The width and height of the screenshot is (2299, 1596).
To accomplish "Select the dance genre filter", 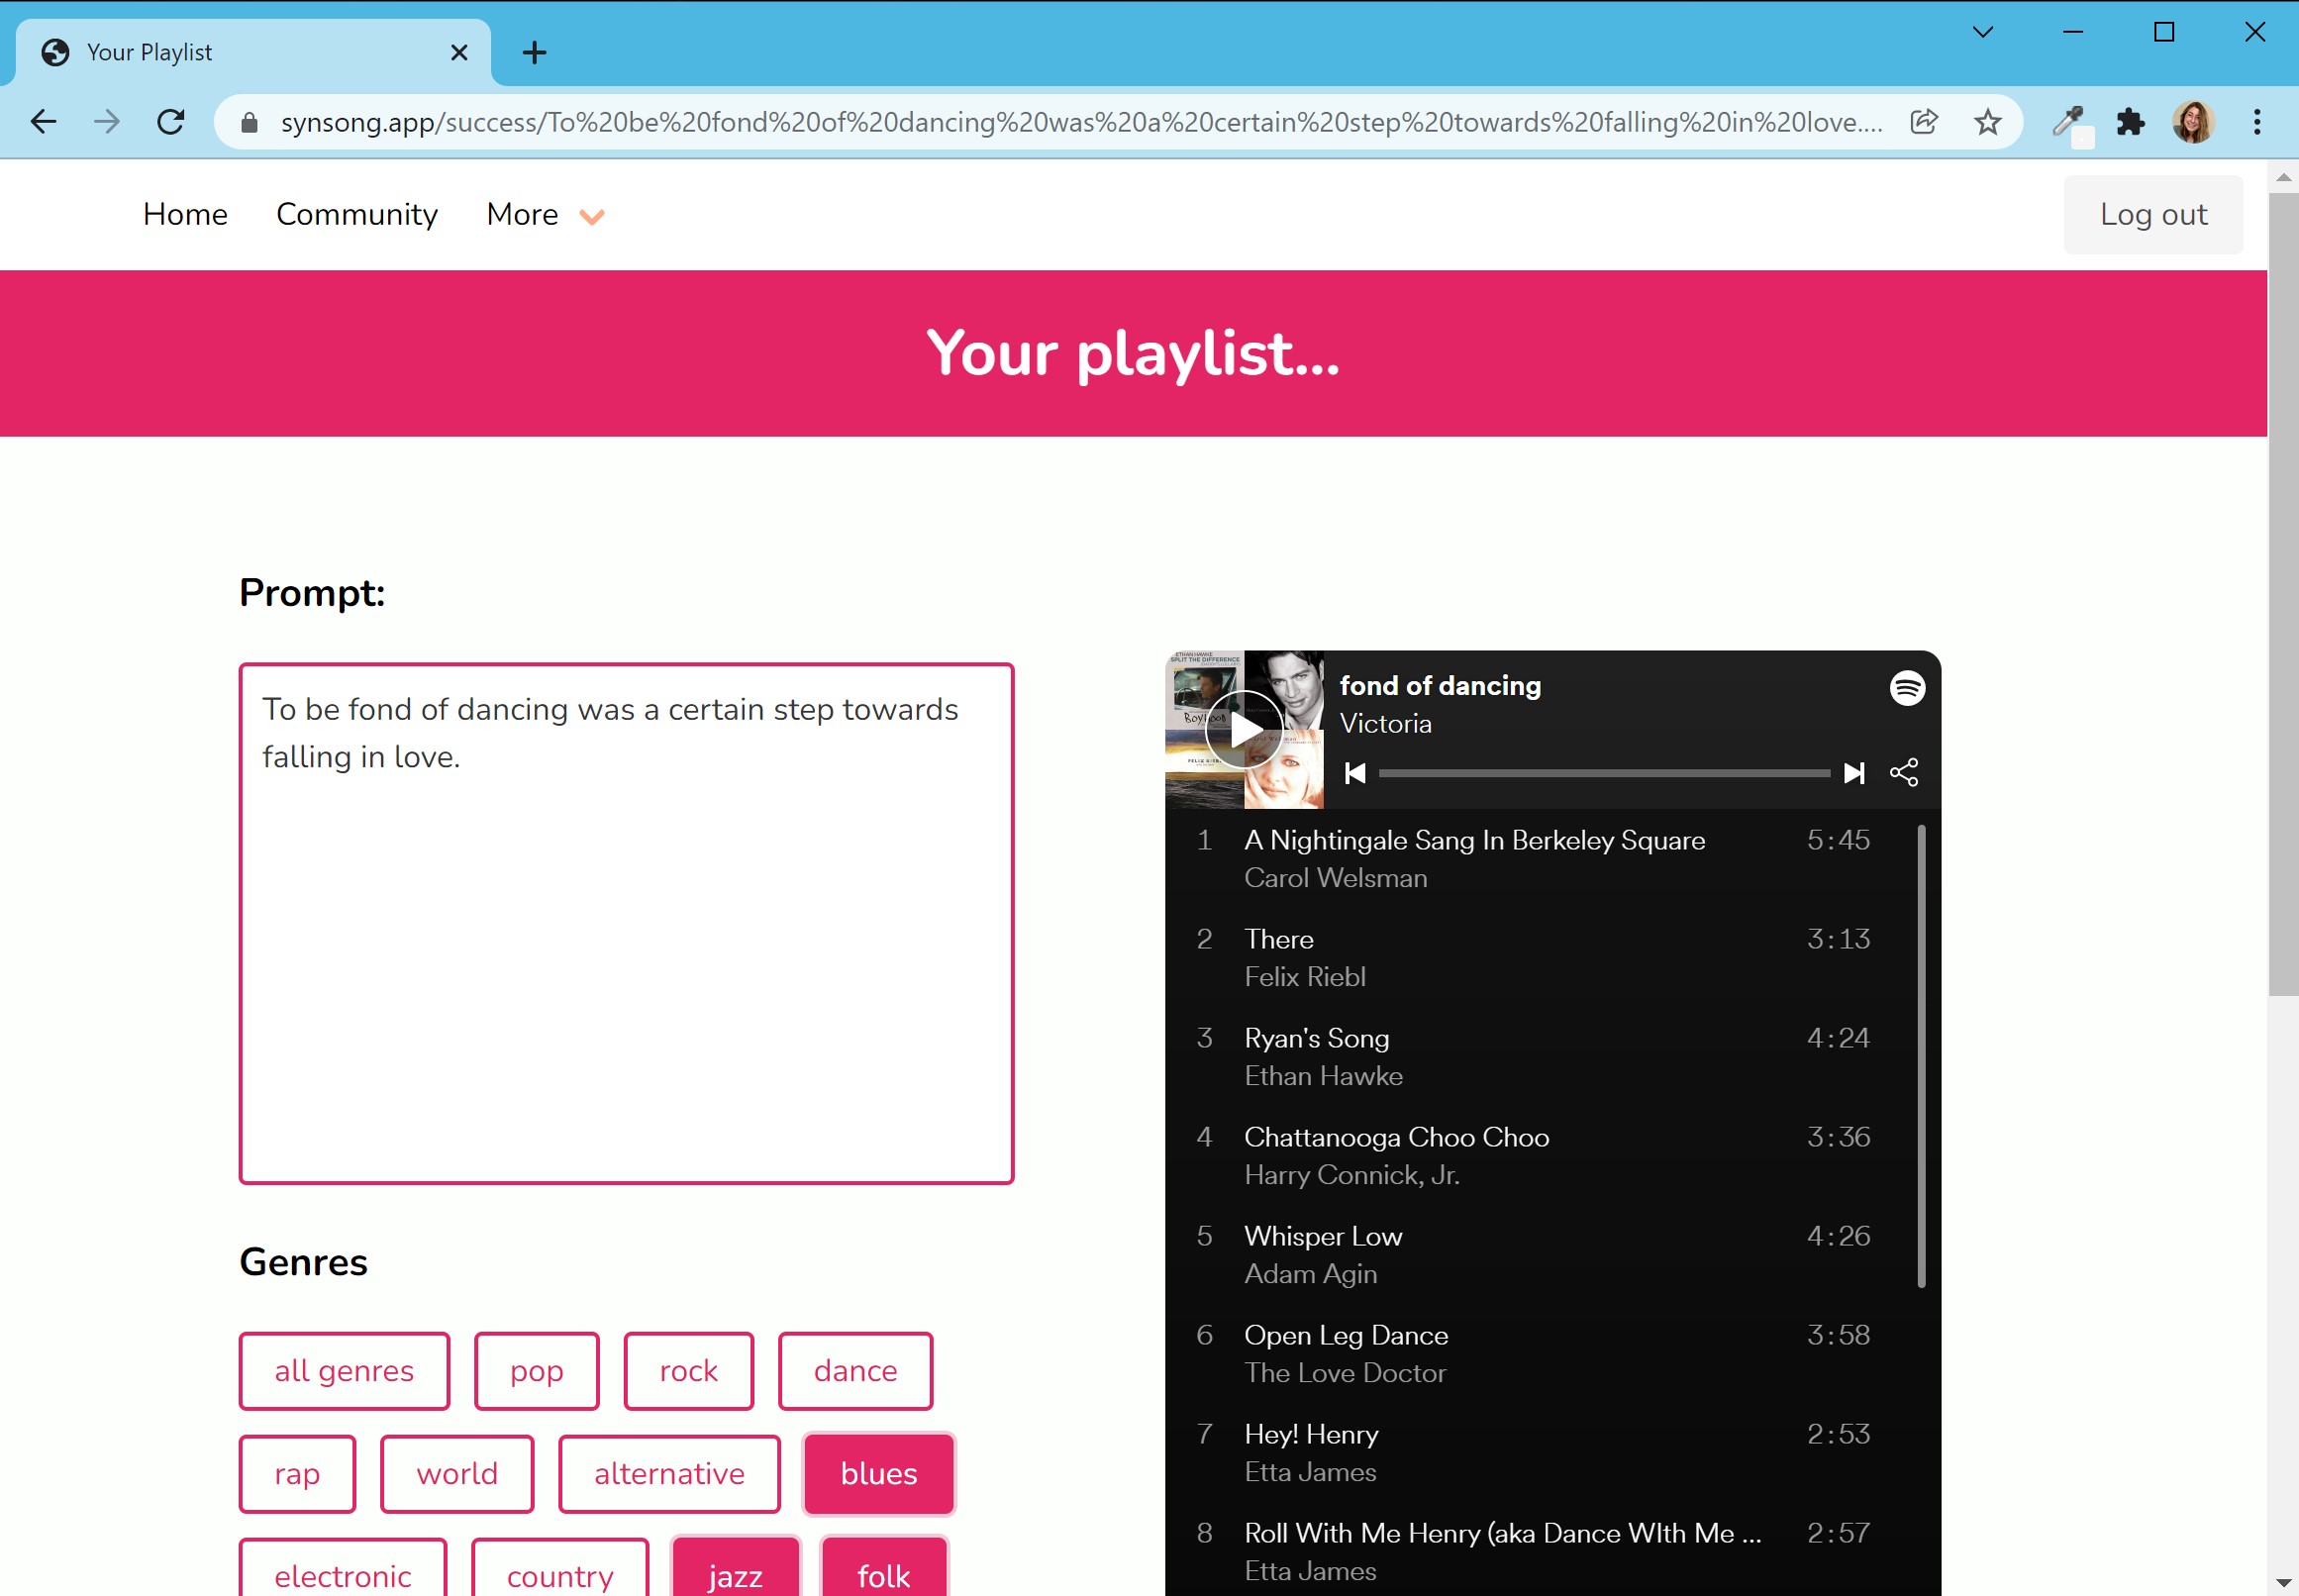I will pyautogui.click(x=856, y=1370).
